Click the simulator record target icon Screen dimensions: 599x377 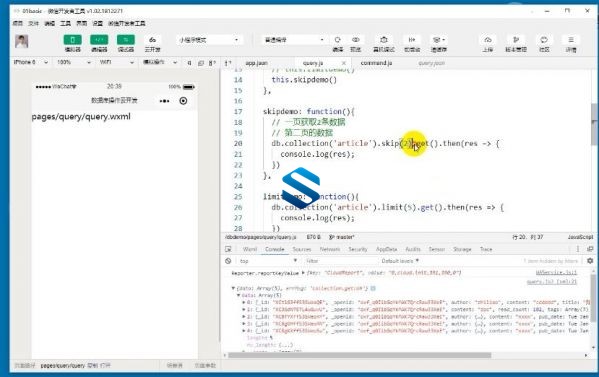(183, 101)
